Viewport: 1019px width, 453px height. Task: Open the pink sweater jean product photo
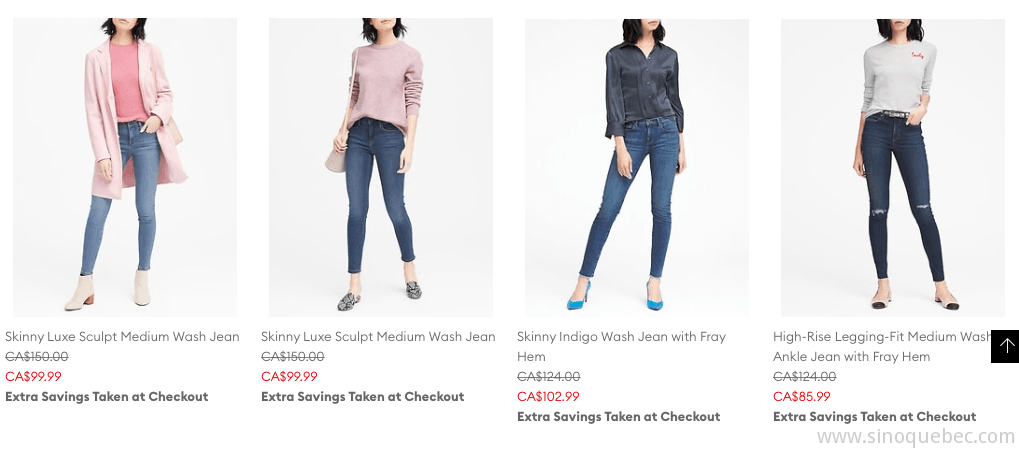pos(381,168)
